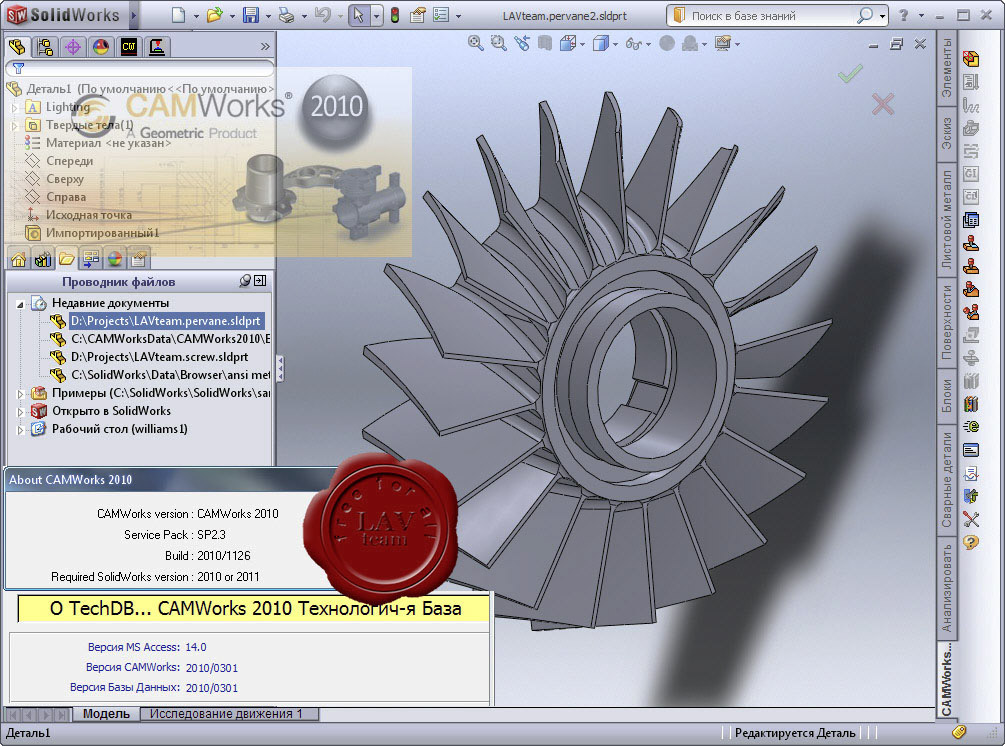This screenshot has height=746, width=1005.
Task: Open the Appearances sphere tab icon
Action: pyautogui.click(x=115, y=260)
